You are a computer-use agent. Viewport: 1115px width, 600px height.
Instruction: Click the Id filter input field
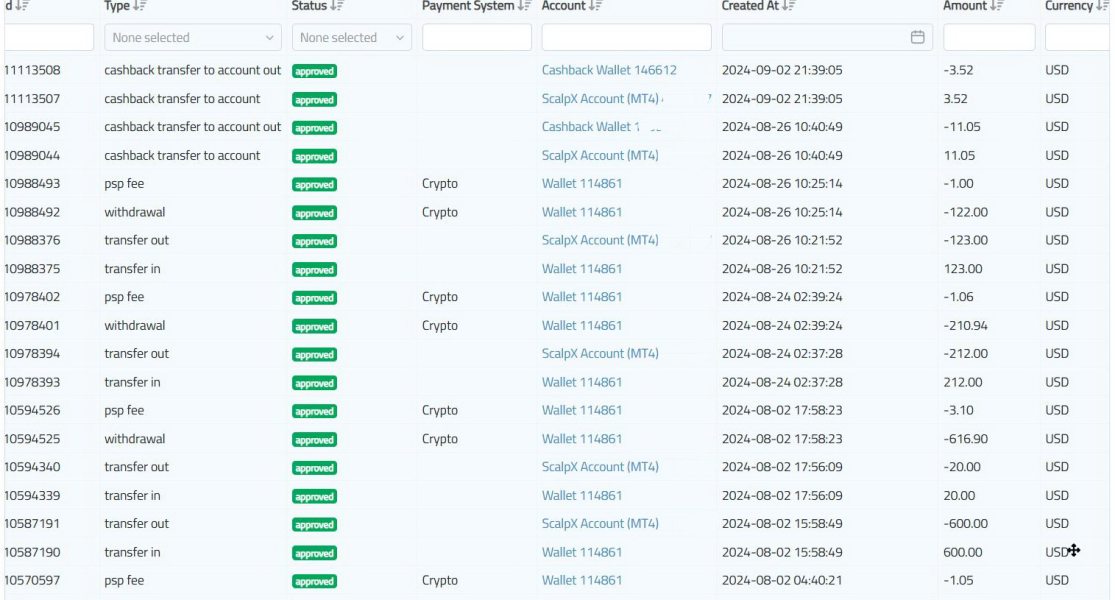(x=48, y=38)
